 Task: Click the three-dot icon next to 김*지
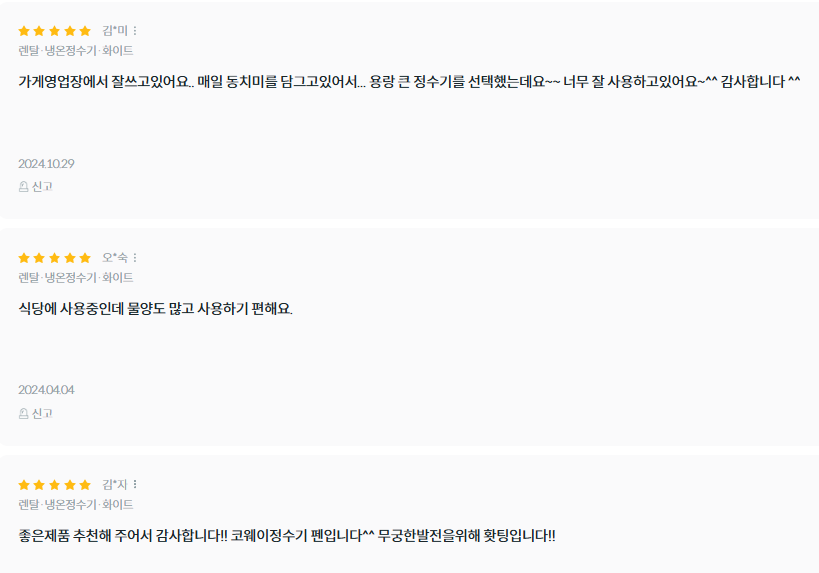[135, 485]
